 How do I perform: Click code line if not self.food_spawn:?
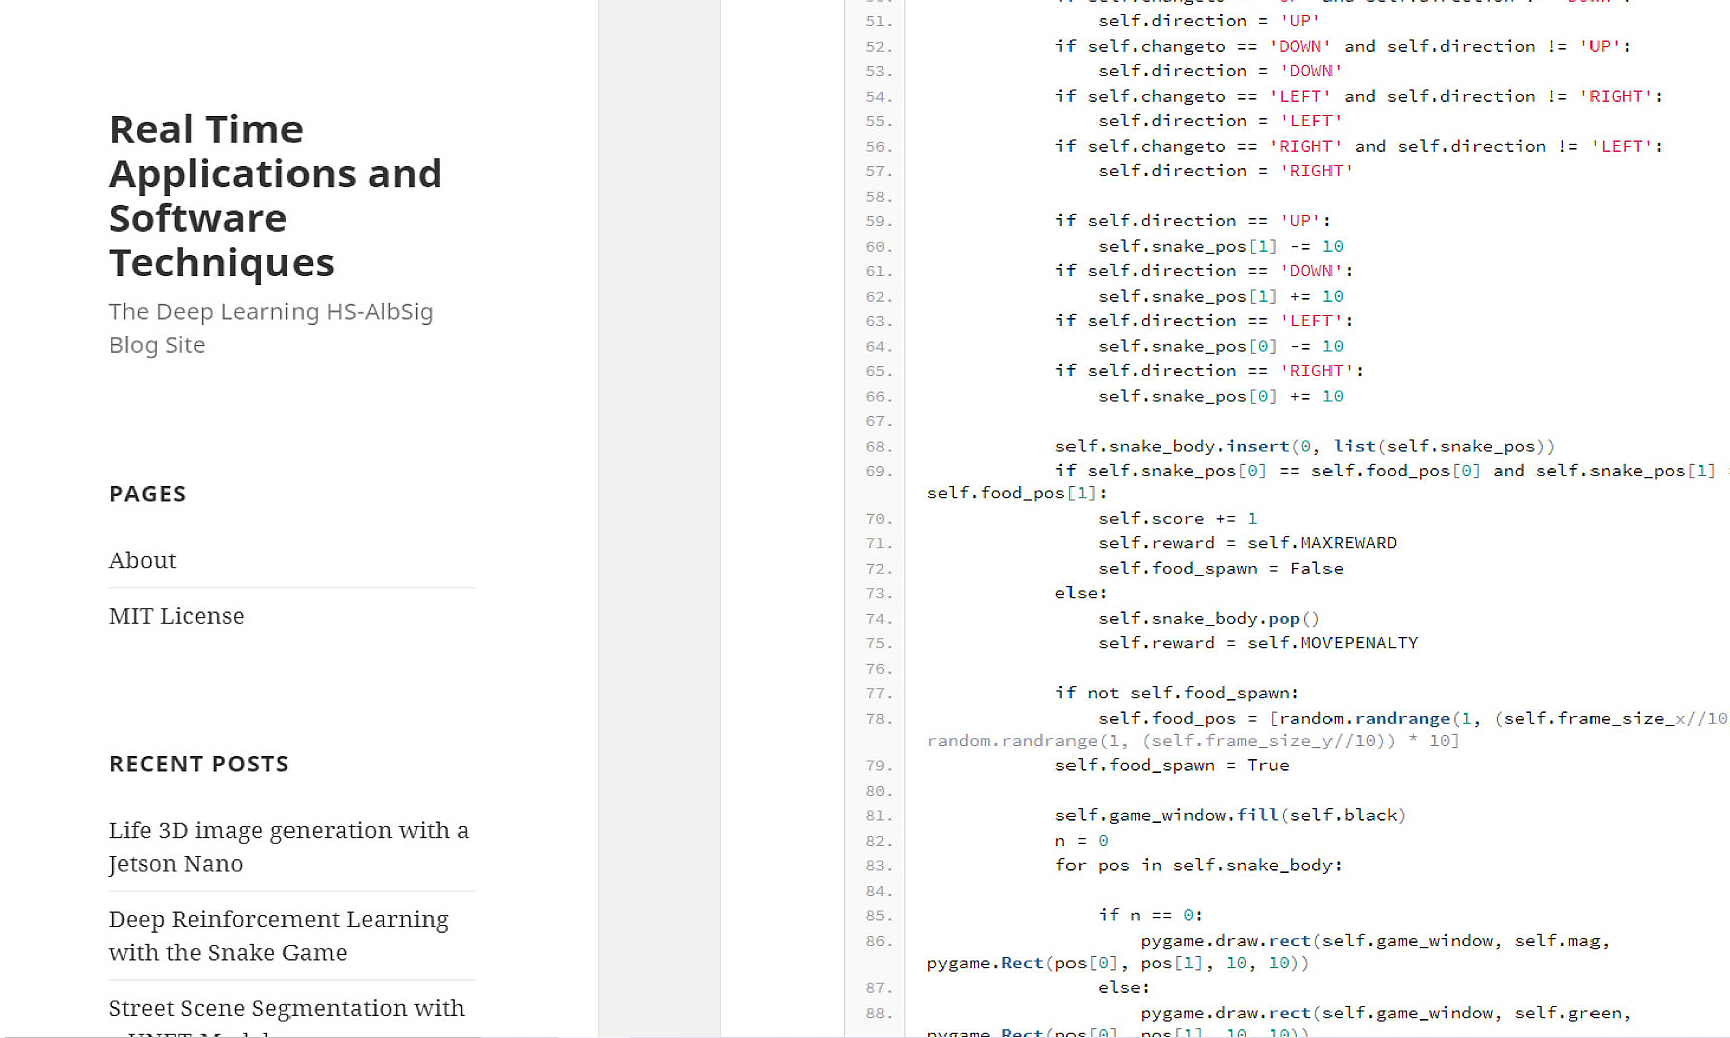(1176, 693)
